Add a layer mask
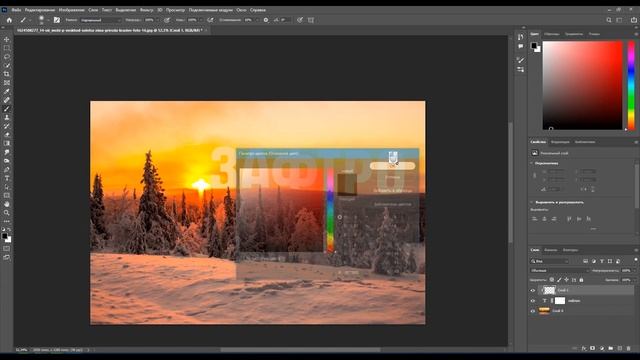The height and width of the screenshot is (360, 640). click(593, 348)
